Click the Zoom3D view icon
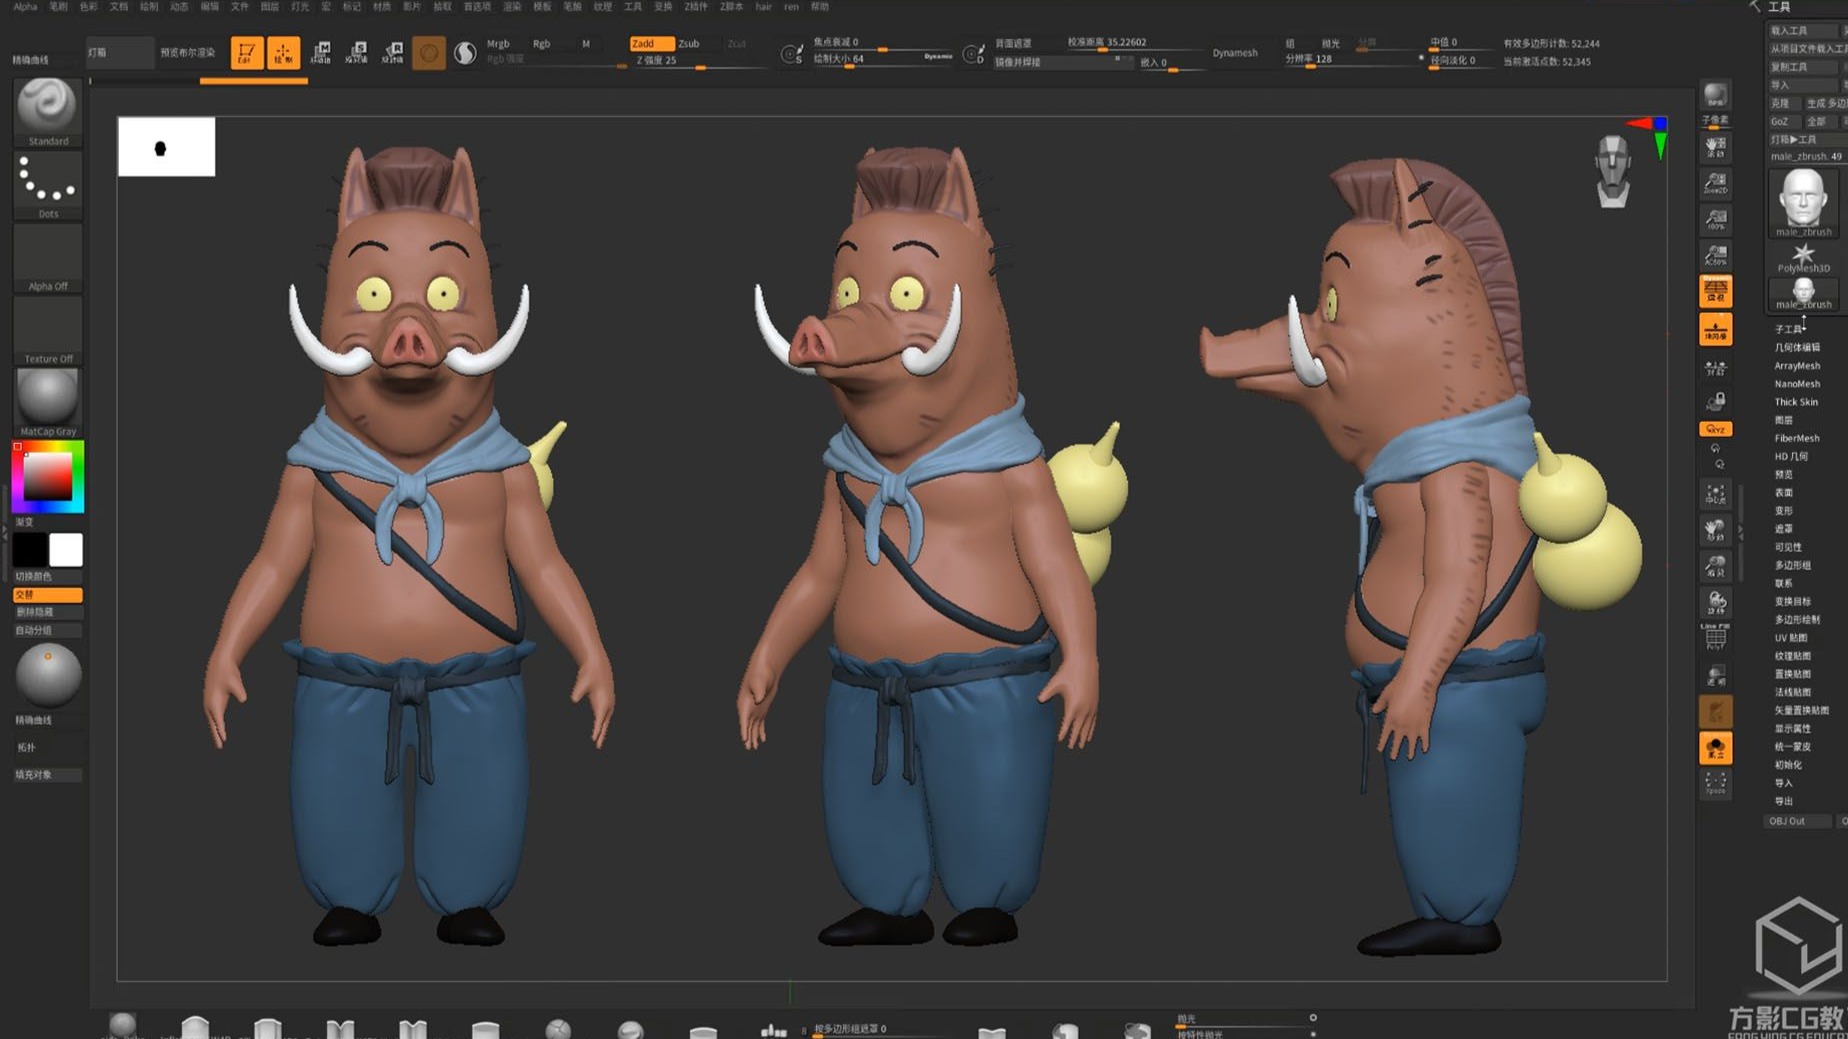1848x1039 pixels. point(1715,566)
